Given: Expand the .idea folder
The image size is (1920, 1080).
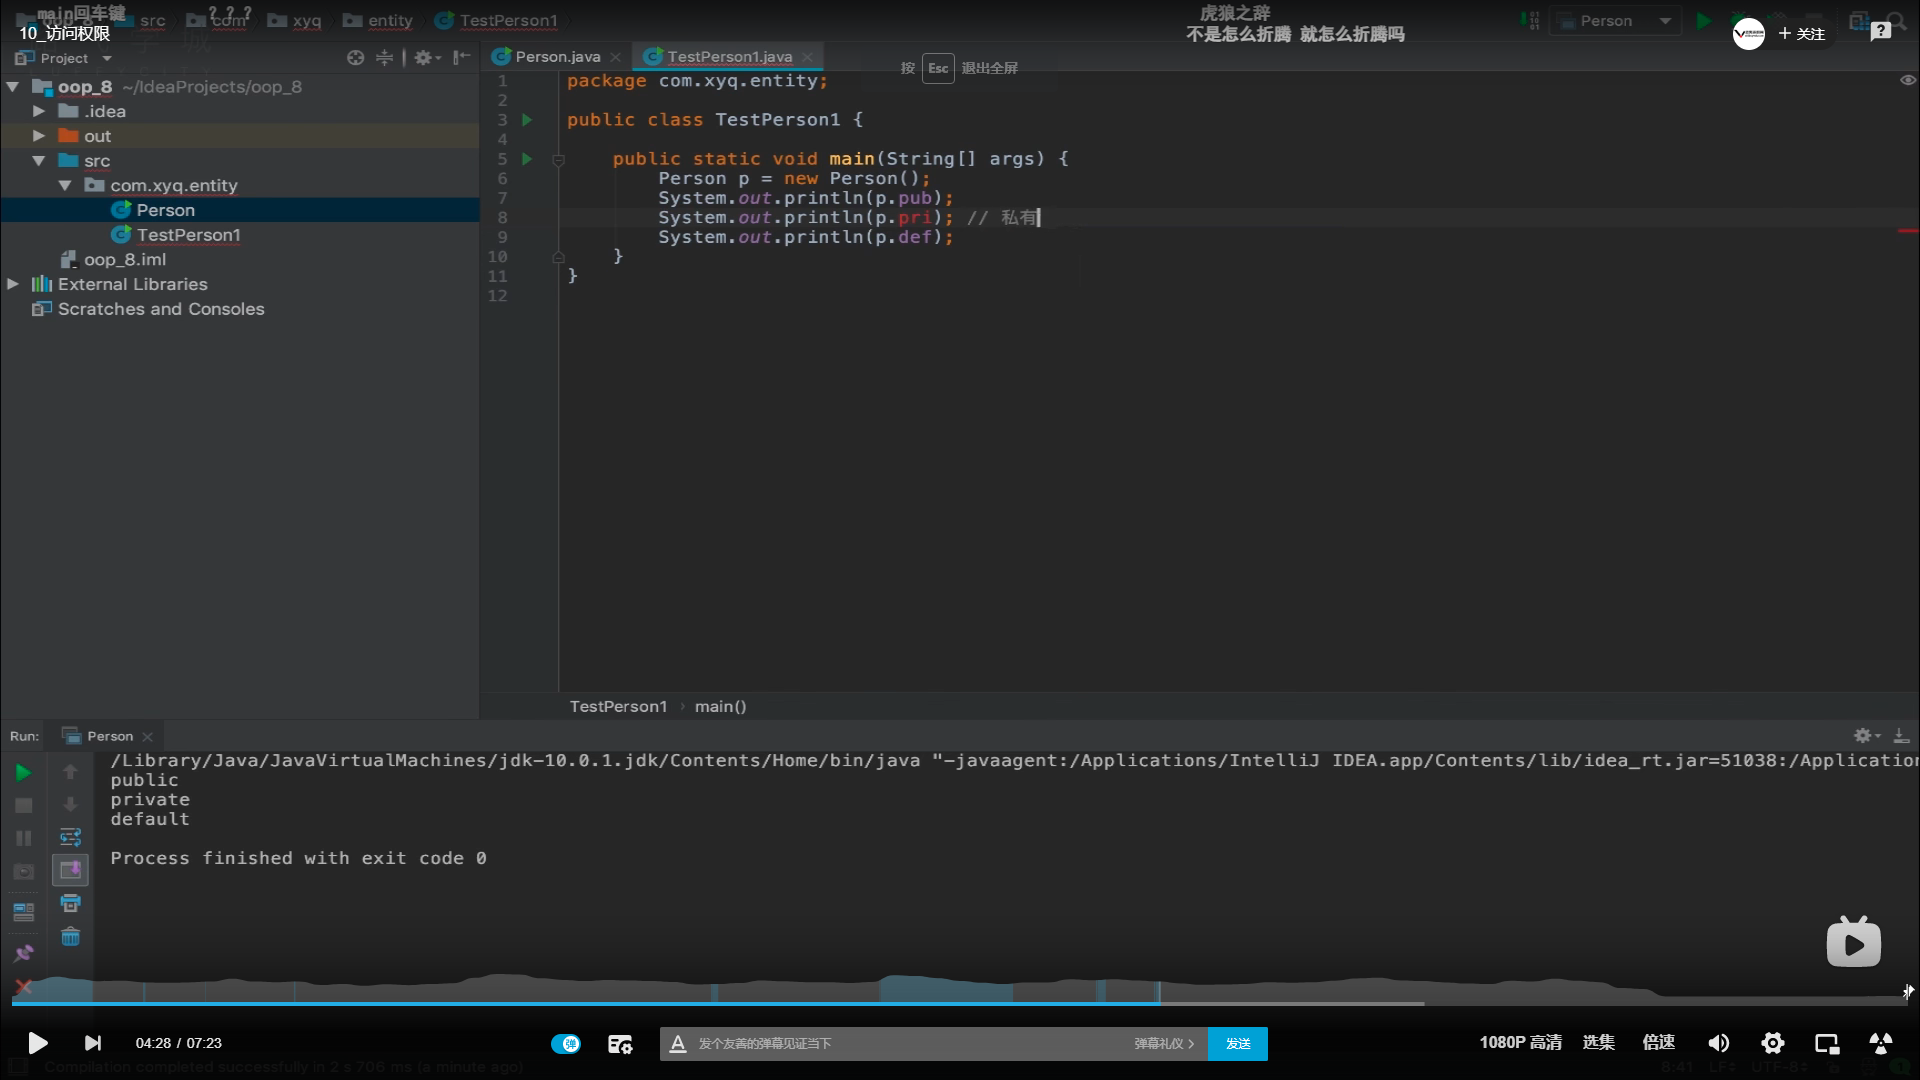Looking at the screenshot, I should (x=39, y=111).
